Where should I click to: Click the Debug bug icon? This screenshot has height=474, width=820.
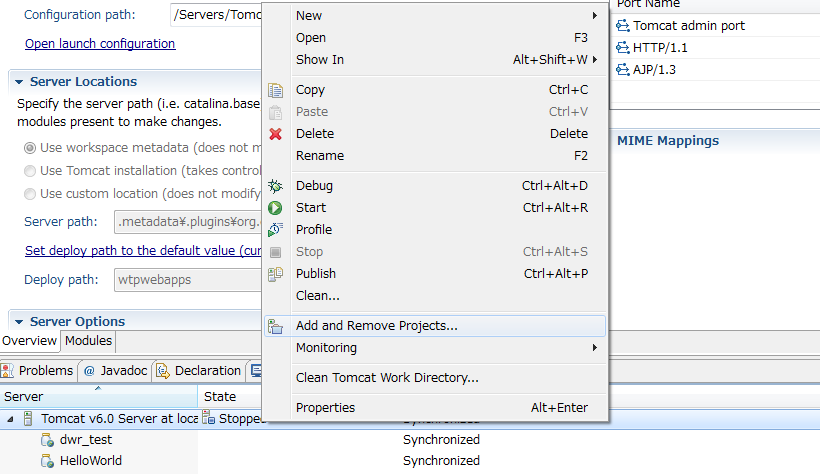click(276, 186)
